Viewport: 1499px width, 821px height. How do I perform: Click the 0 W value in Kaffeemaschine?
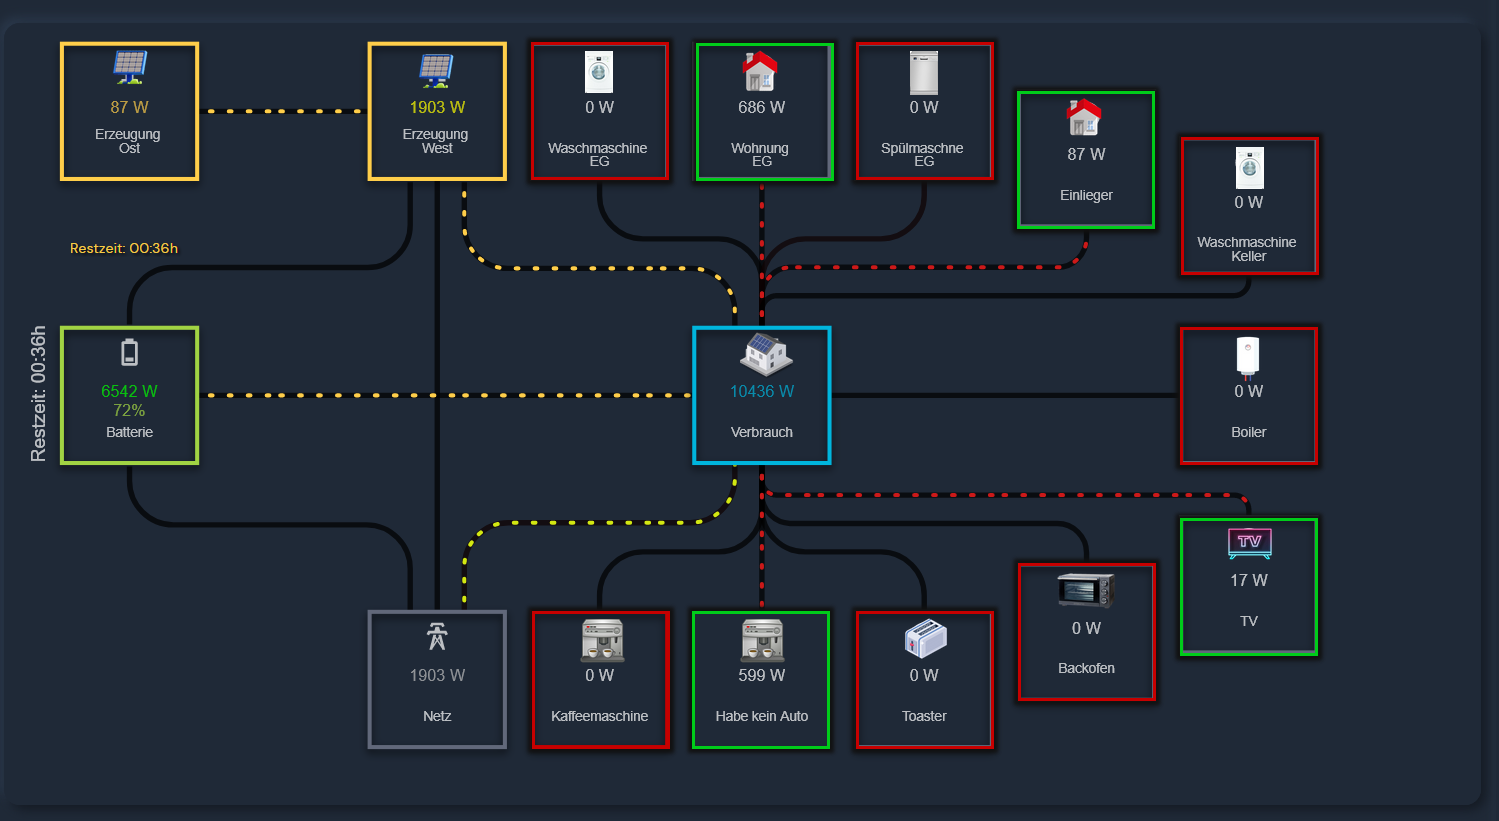(599, 675)
